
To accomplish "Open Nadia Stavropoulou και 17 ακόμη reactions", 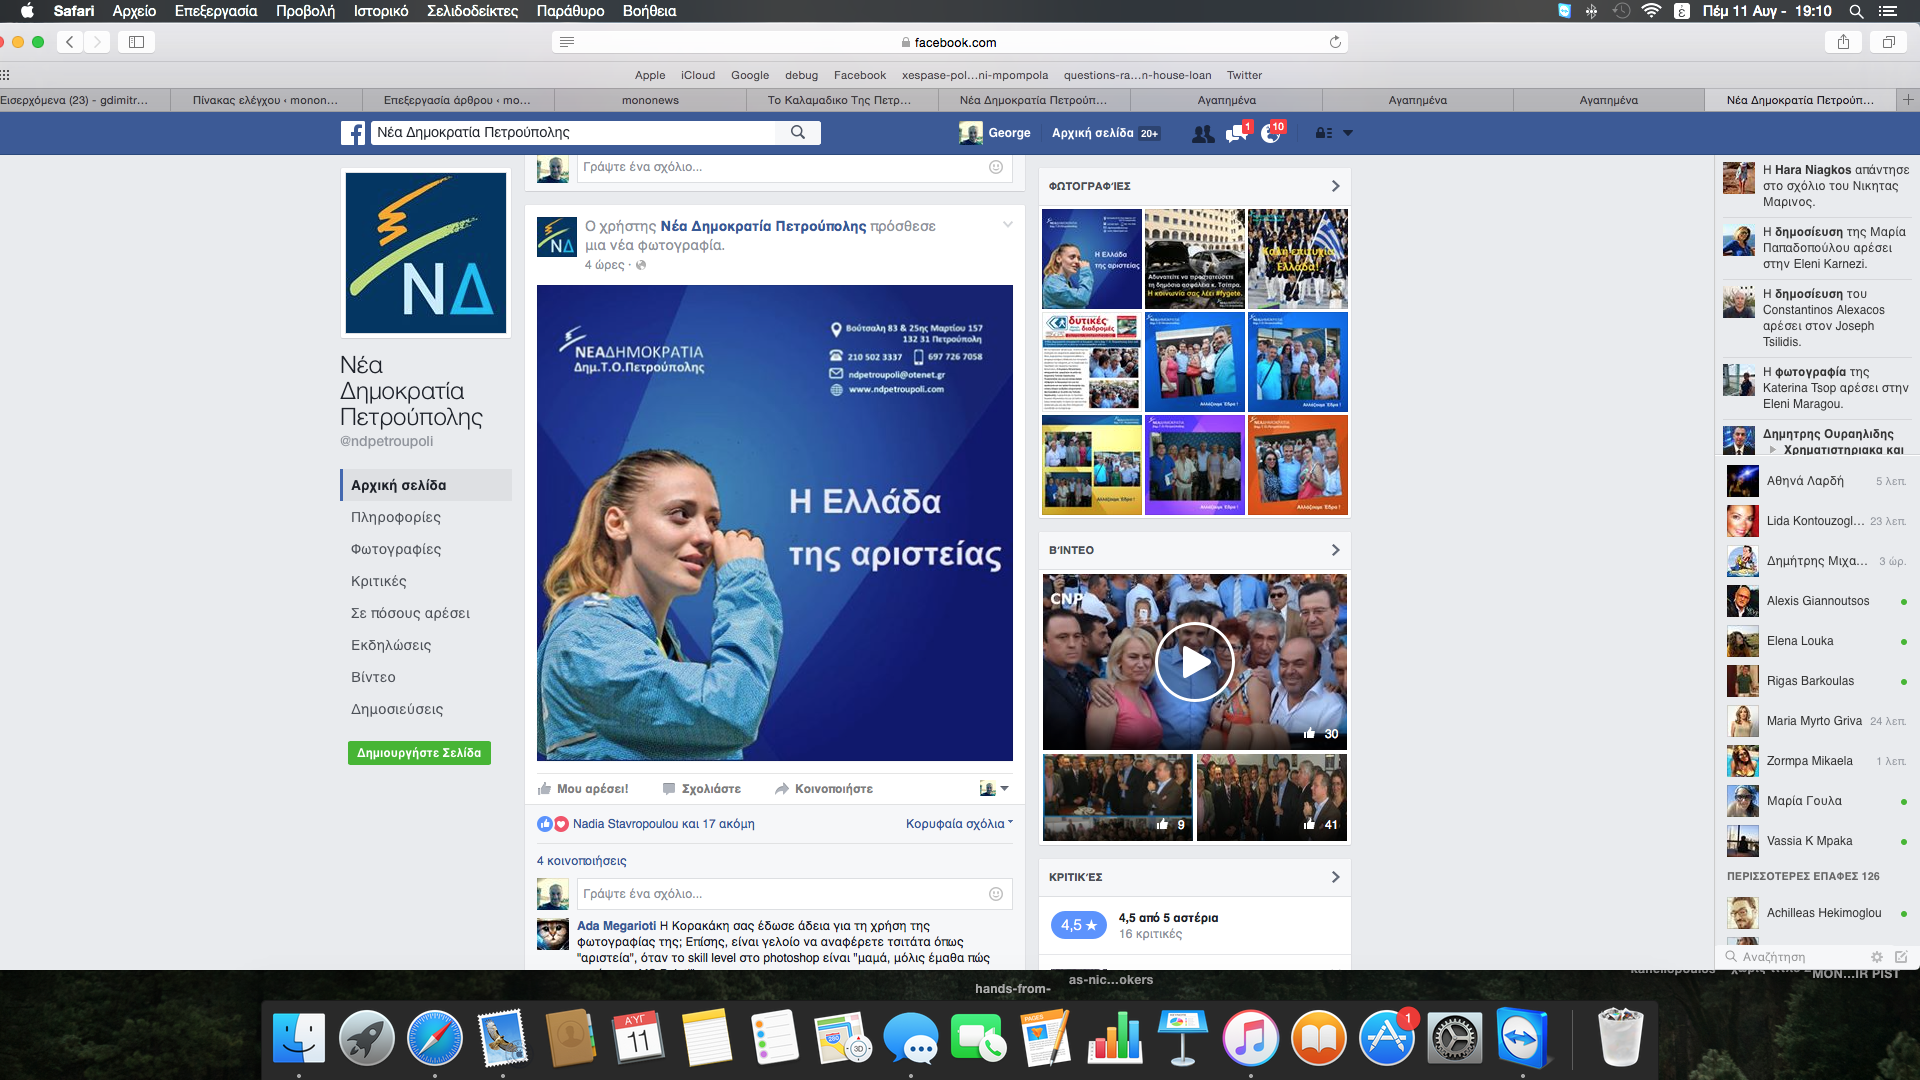I will click(x=663, y=824).
